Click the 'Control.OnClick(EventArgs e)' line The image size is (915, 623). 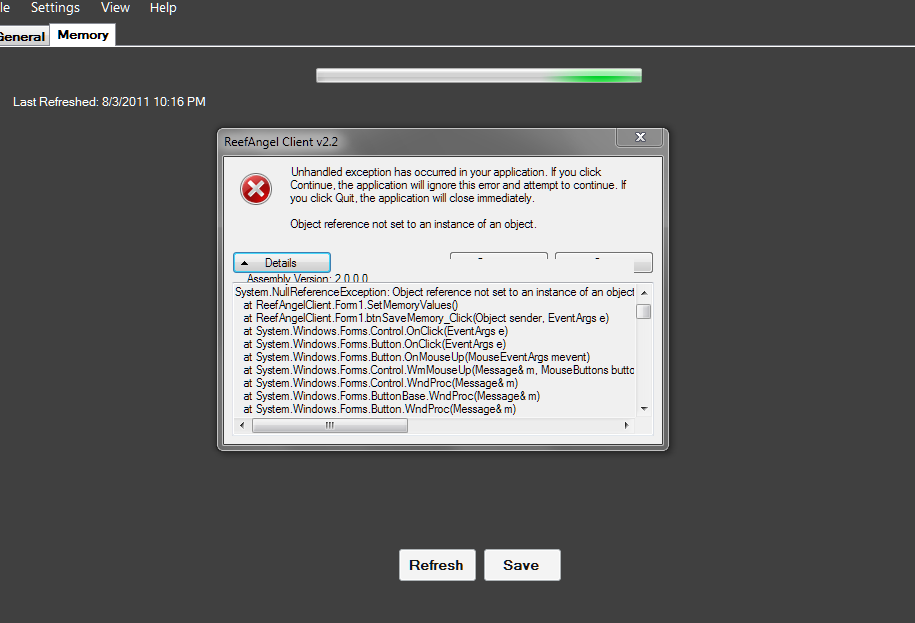point(376,331)
